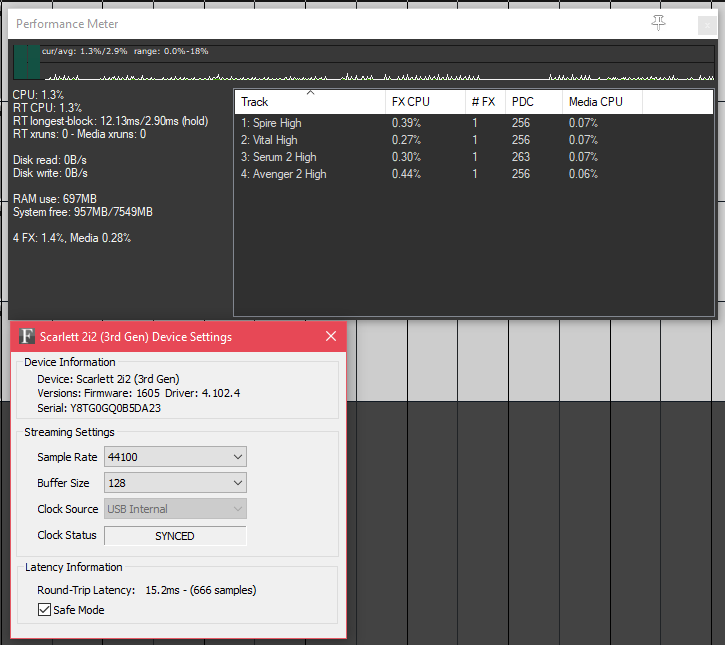Click the Focusrite logo icon in title bar
Image resolution: width=725 pixels, height=645 pixels.
(x=27, y=336)
